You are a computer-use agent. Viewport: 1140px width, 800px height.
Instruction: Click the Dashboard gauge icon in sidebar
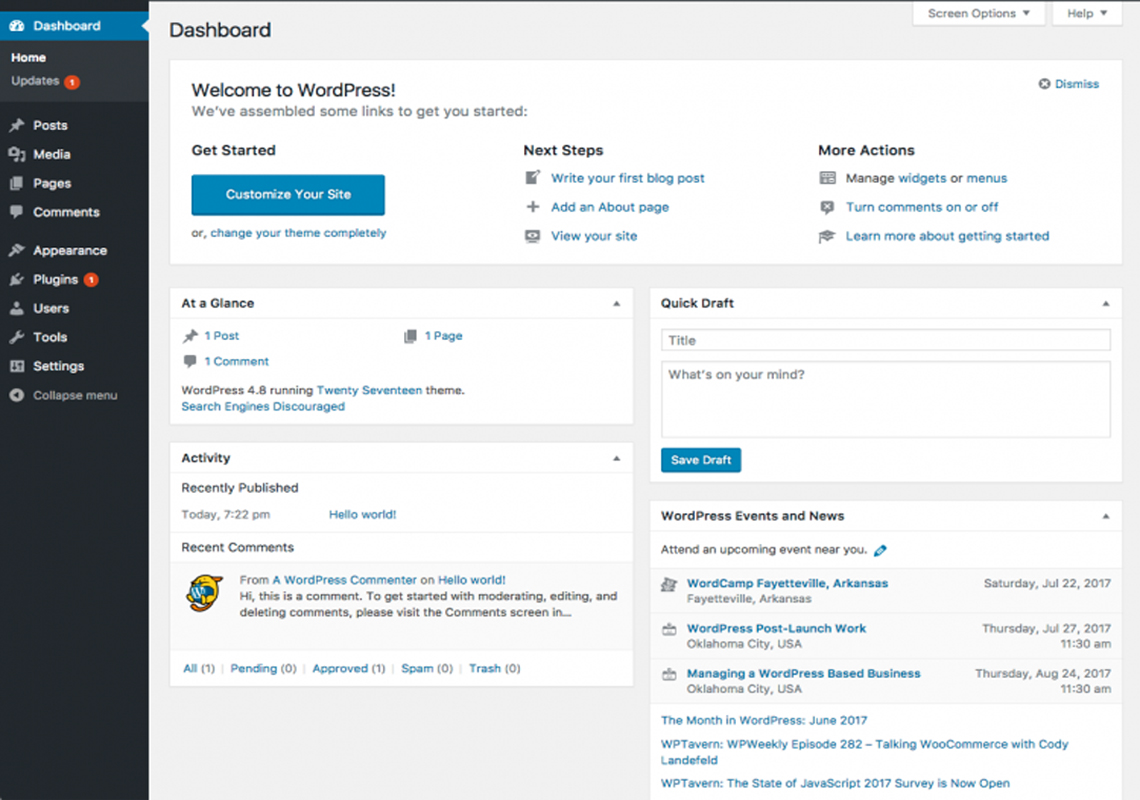[17, 25]
